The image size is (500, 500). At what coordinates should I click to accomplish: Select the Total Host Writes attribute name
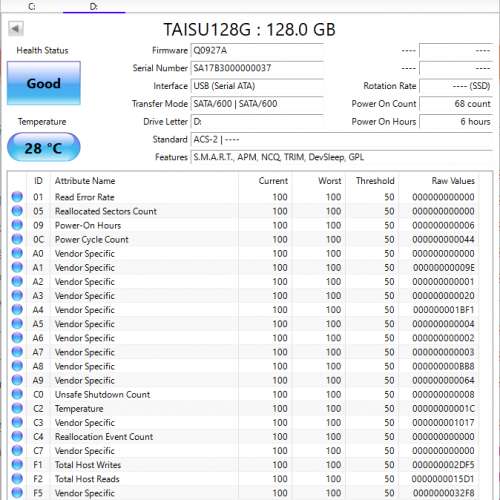pos(88,465)
